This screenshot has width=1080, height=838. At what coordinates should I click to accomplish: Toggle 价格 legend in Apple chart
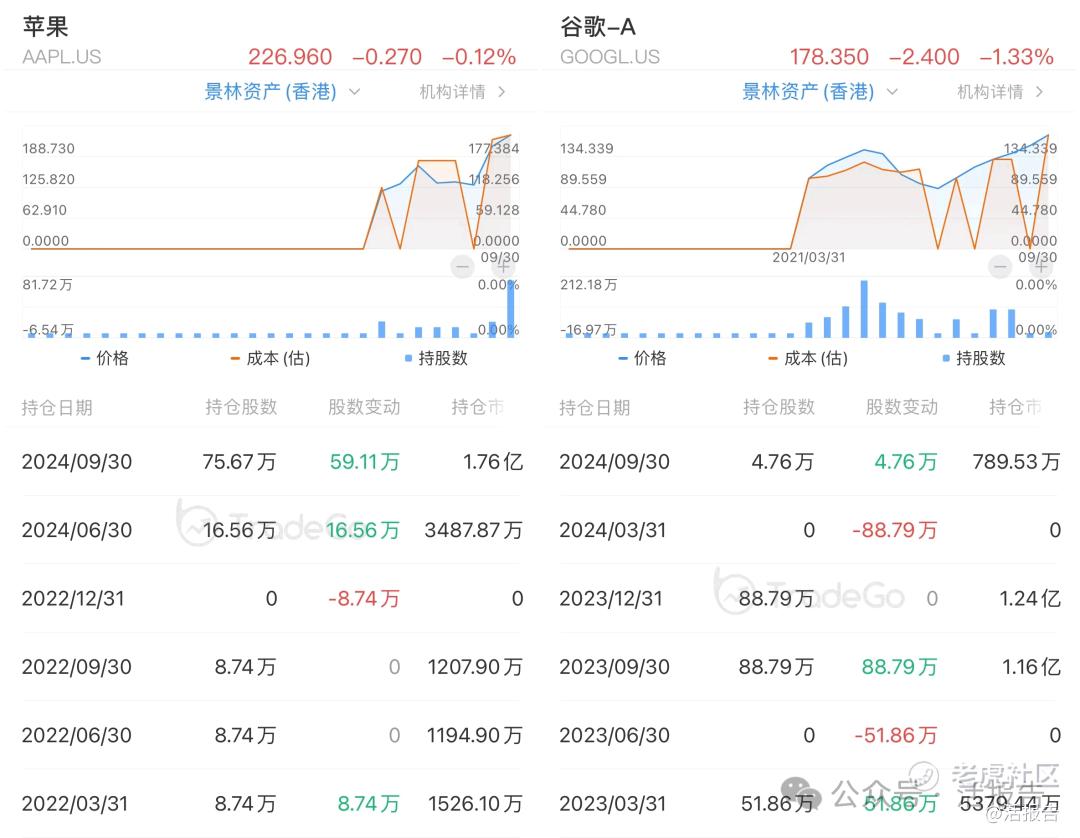point(105,358)
